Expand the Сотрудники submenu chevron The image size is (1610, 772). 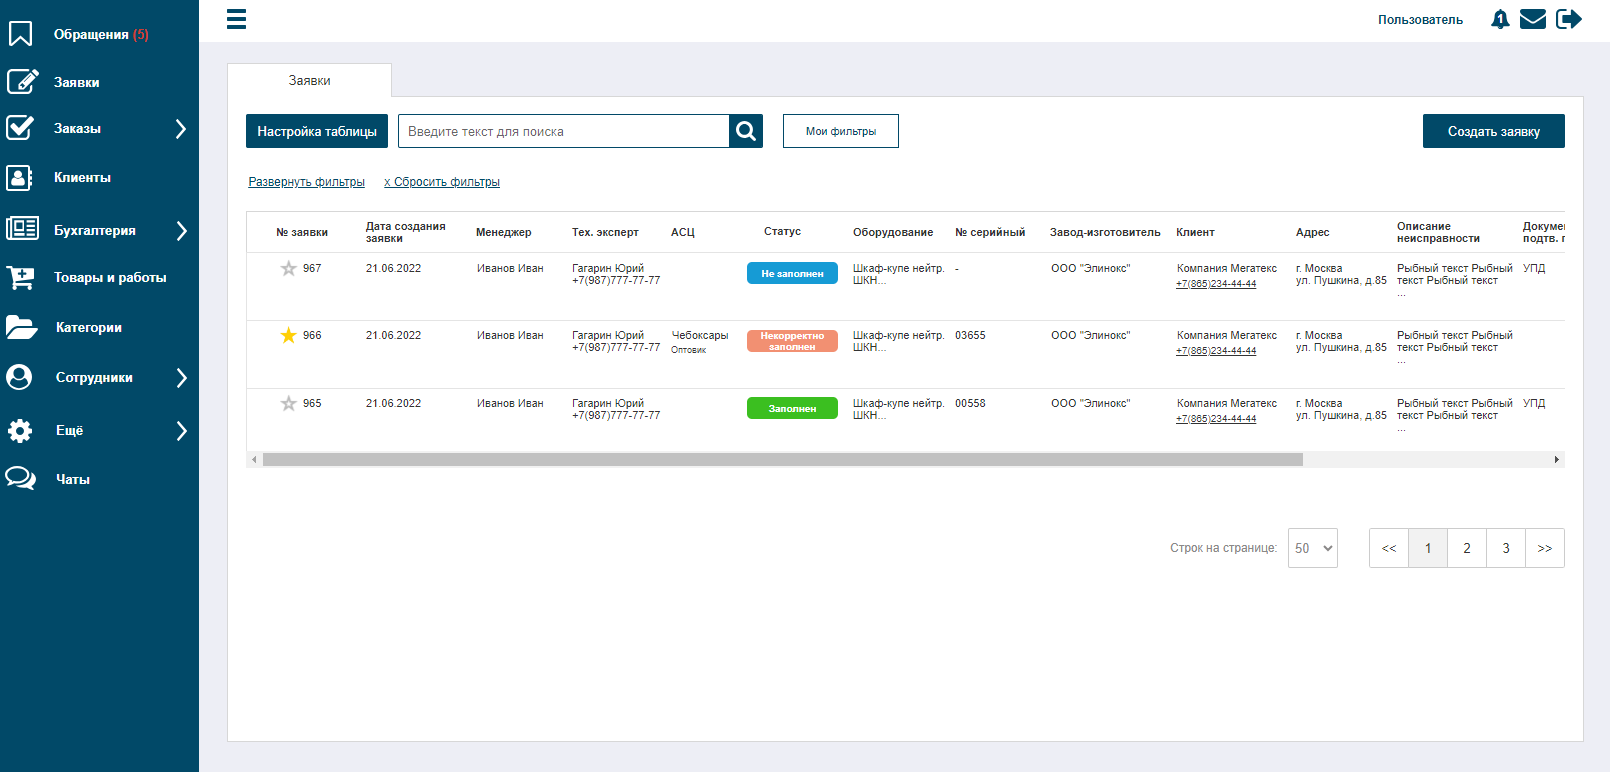coord(181,378)
